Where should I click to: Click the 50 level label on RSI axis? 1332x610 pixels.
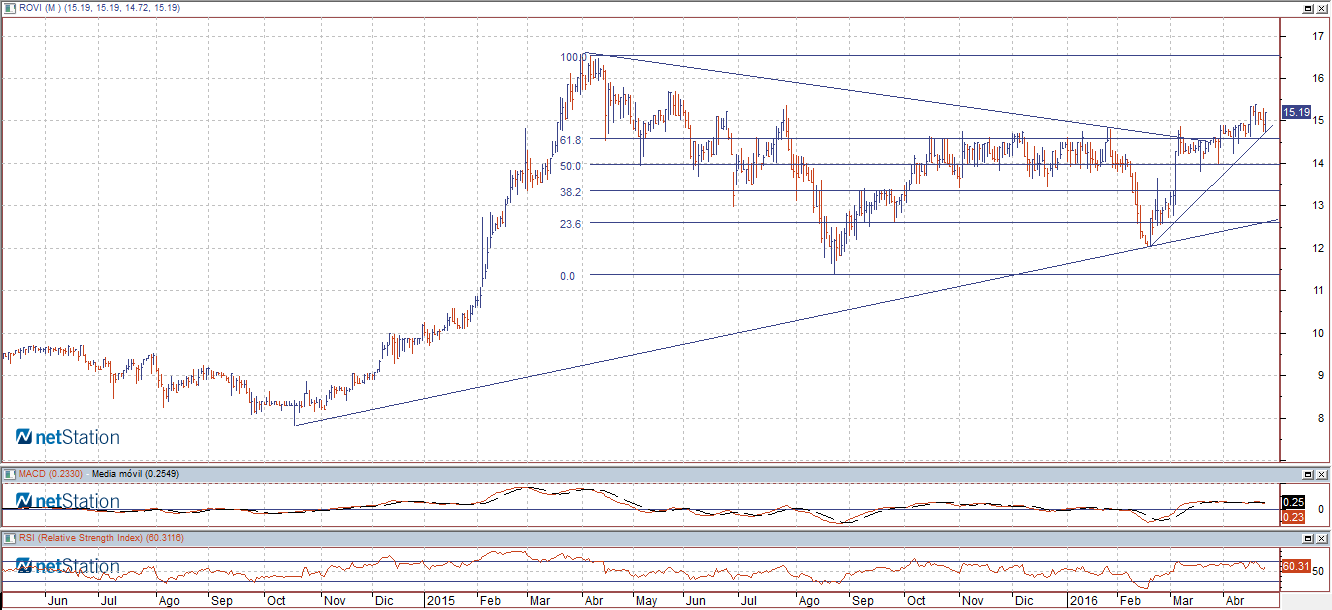1320,572
